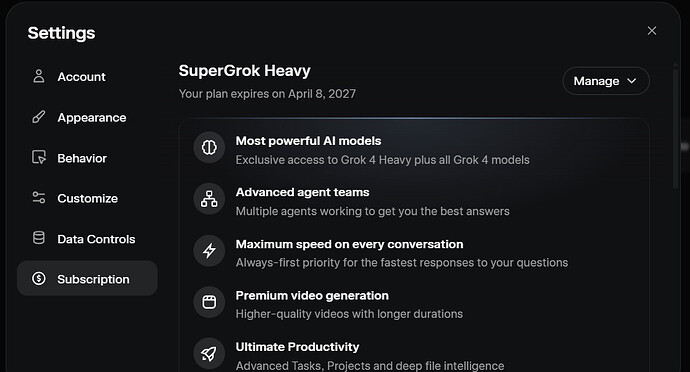
Task: Click the Most powerful AI models heading
Action: (x=308, y=141)
